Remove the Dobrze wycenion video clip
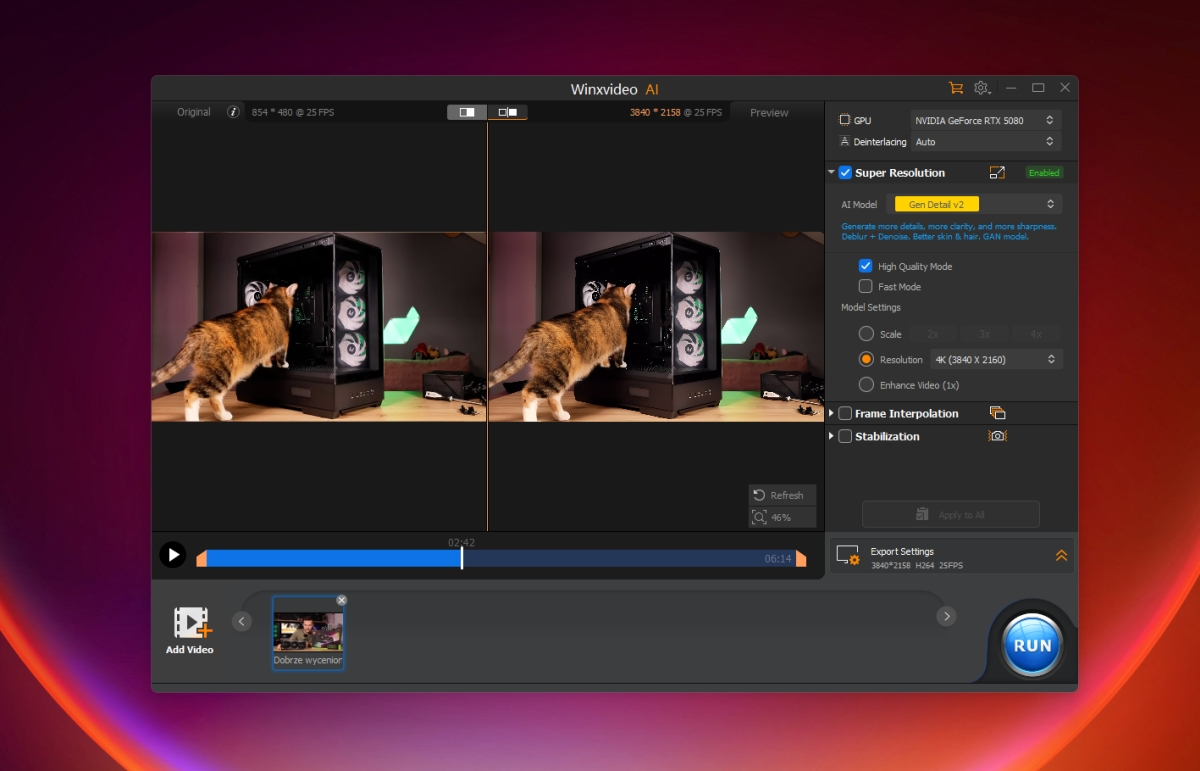This screenshot has height=771, width=1200. (342, 600)
